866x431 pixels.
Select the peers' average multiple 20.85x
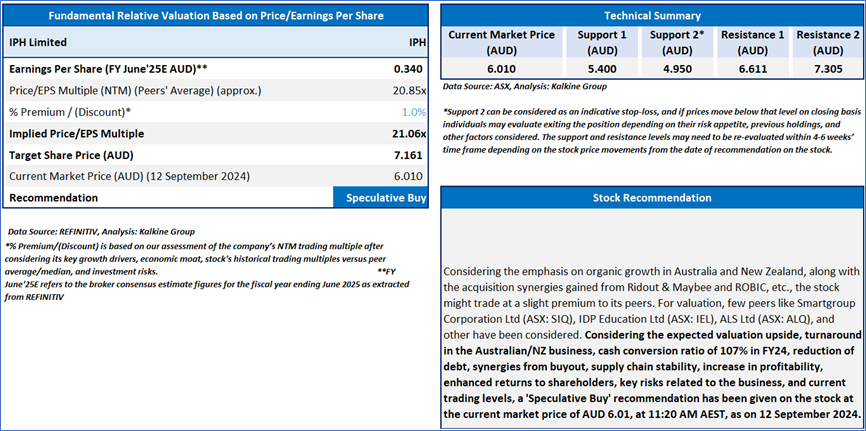(x=406, y=91)
